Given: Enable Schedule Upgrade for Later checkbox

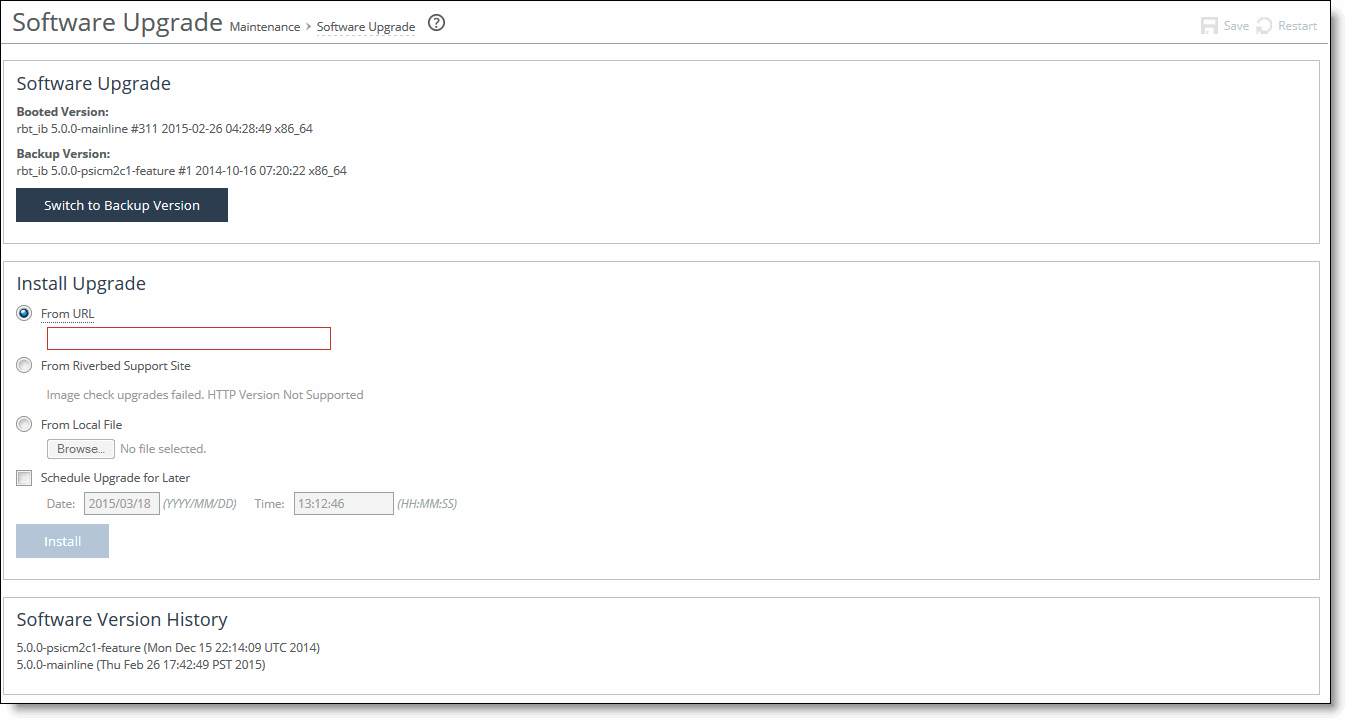Looking at the screenshot, I should 24,478.
